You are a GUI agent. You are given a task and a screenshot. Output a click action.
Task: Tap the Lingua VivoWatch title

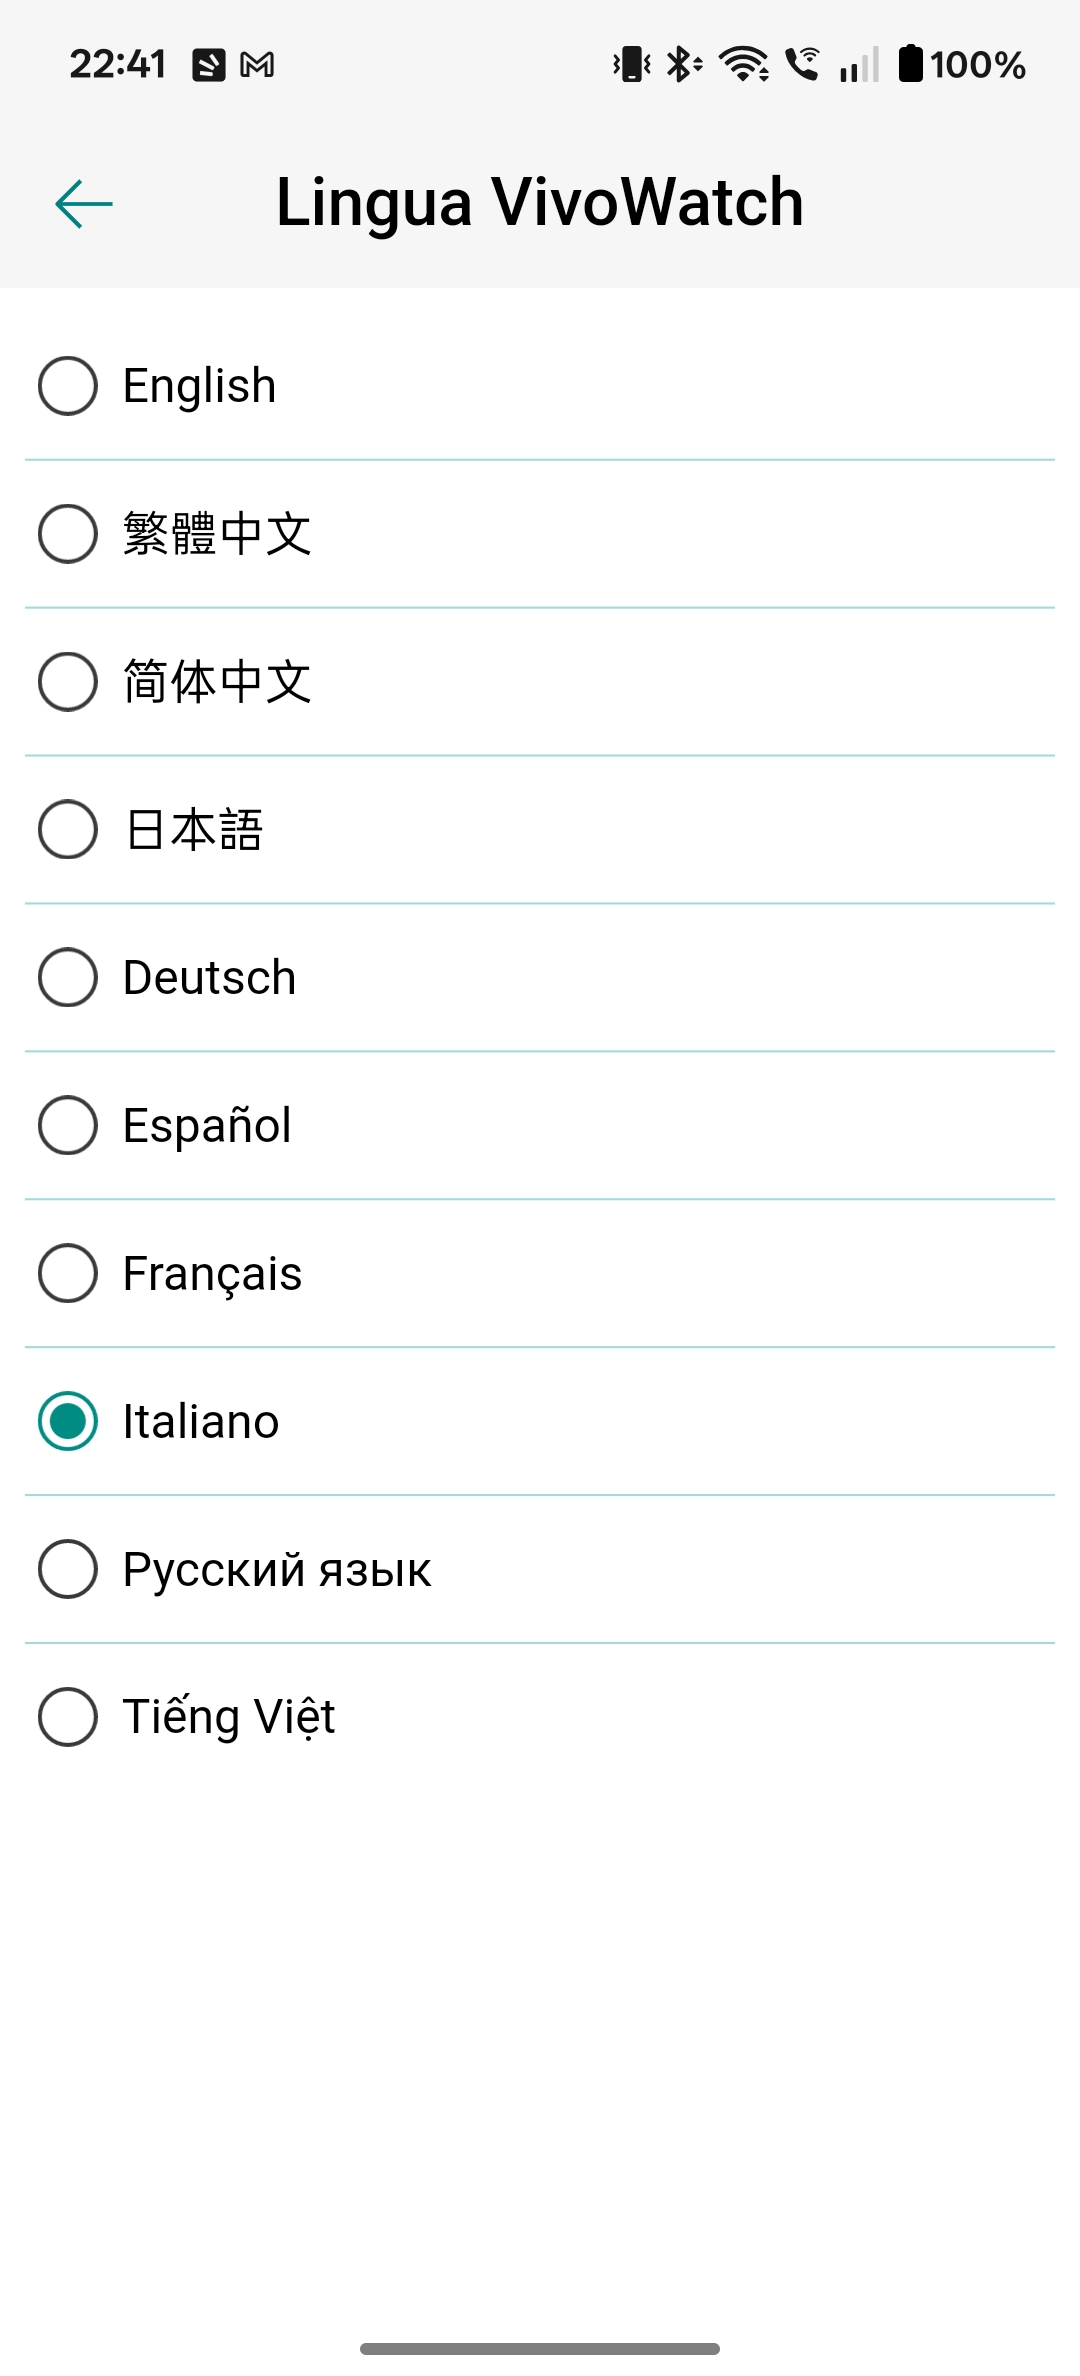point(540,203)
